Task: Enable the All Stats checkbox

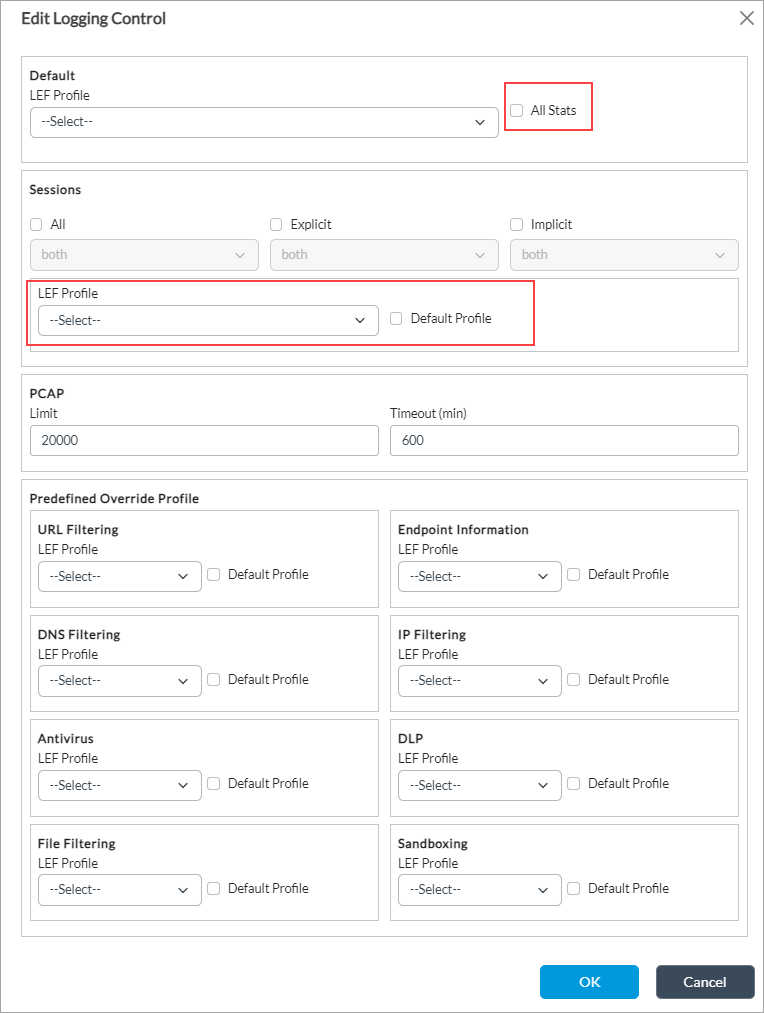Action: click(x=517, y=110)
